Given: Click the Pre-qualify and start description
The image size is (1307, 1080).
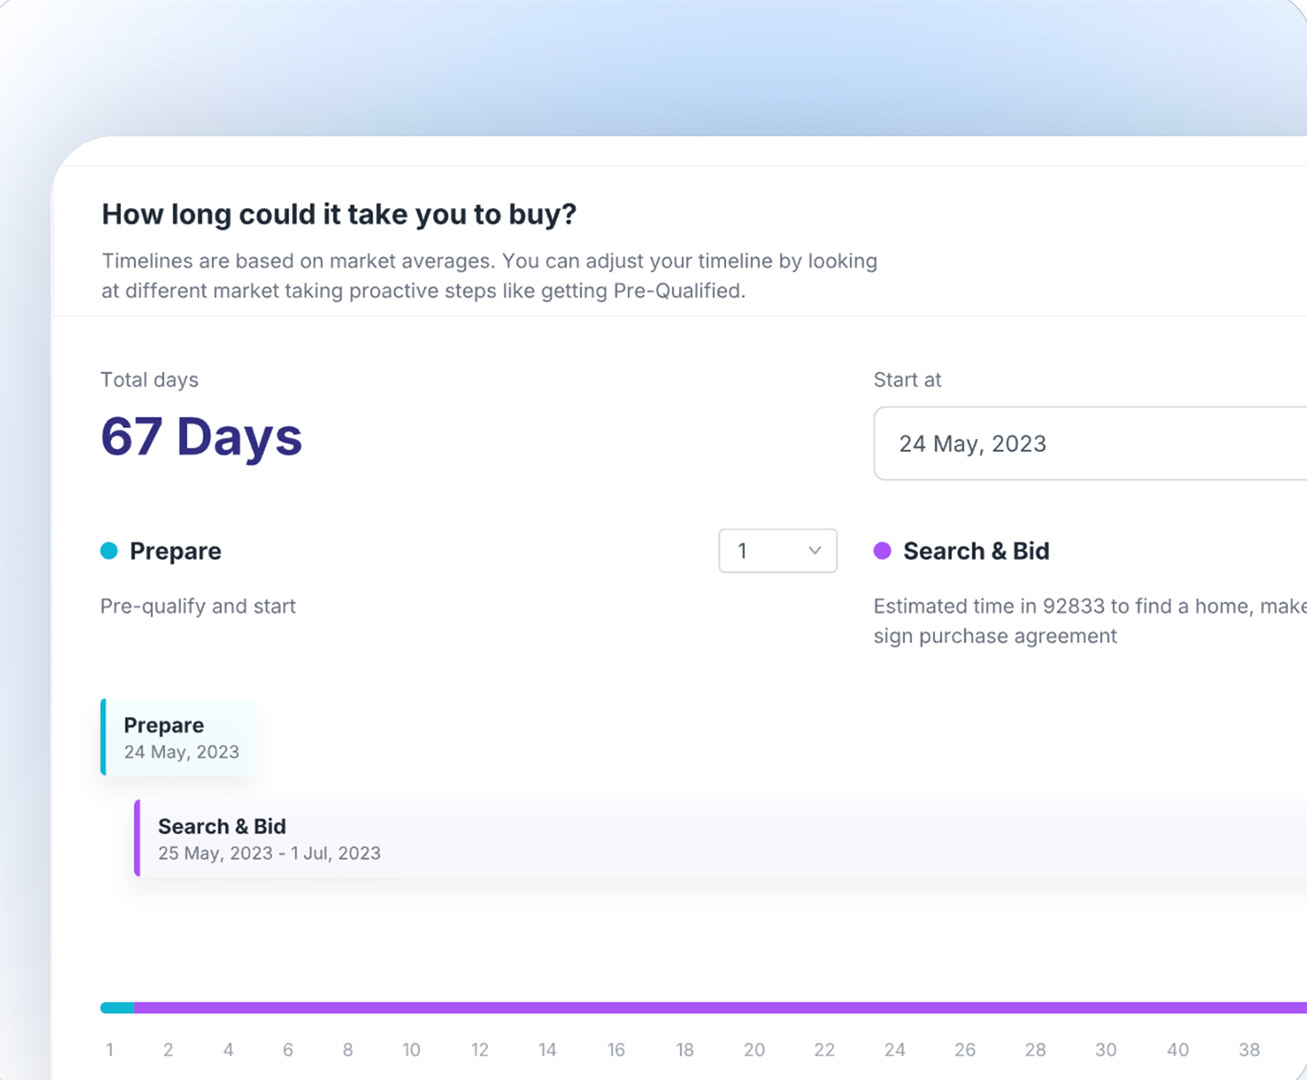Looking at the screenshot, I should 198,606.
